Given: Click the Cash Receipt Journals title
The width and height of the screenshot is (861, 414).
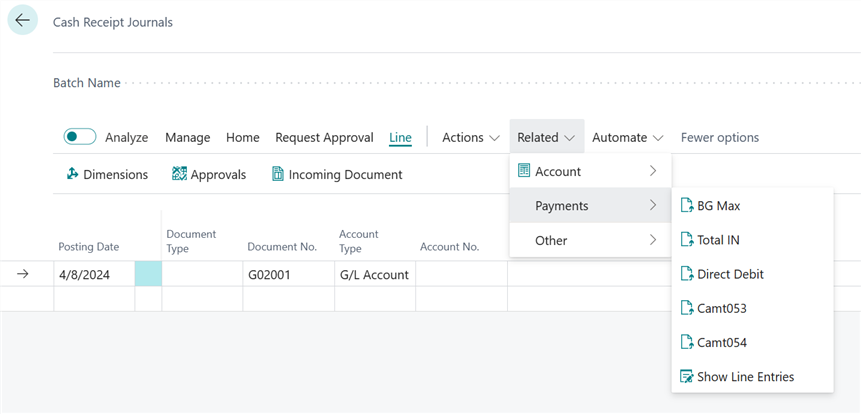Looking at the screenshot, I should pos(113,23).
